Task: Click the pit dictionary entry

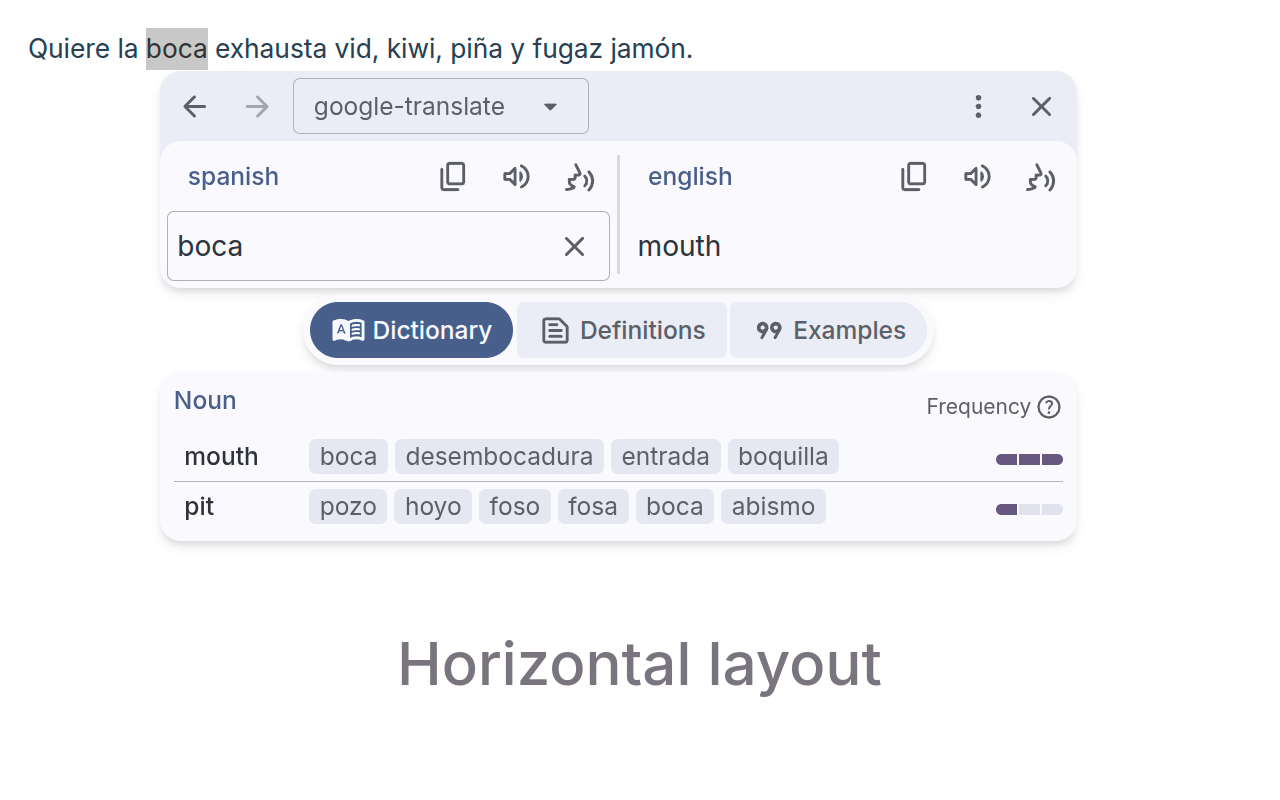Action: [199, 507]
